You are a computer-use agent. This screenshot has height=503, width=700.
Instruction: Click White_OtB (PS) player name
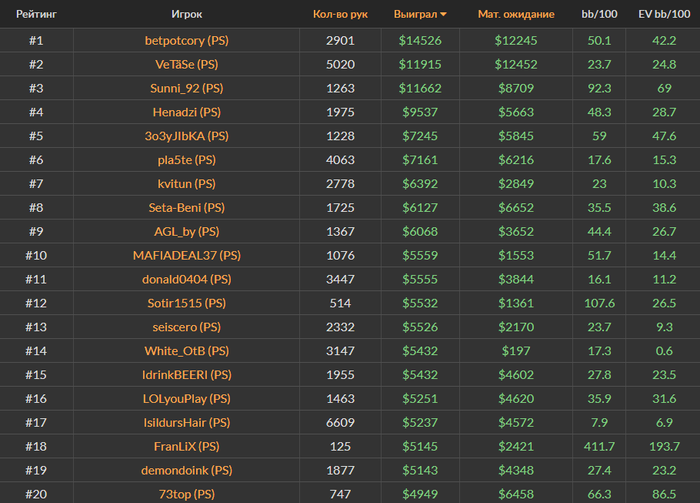(187, 351)
